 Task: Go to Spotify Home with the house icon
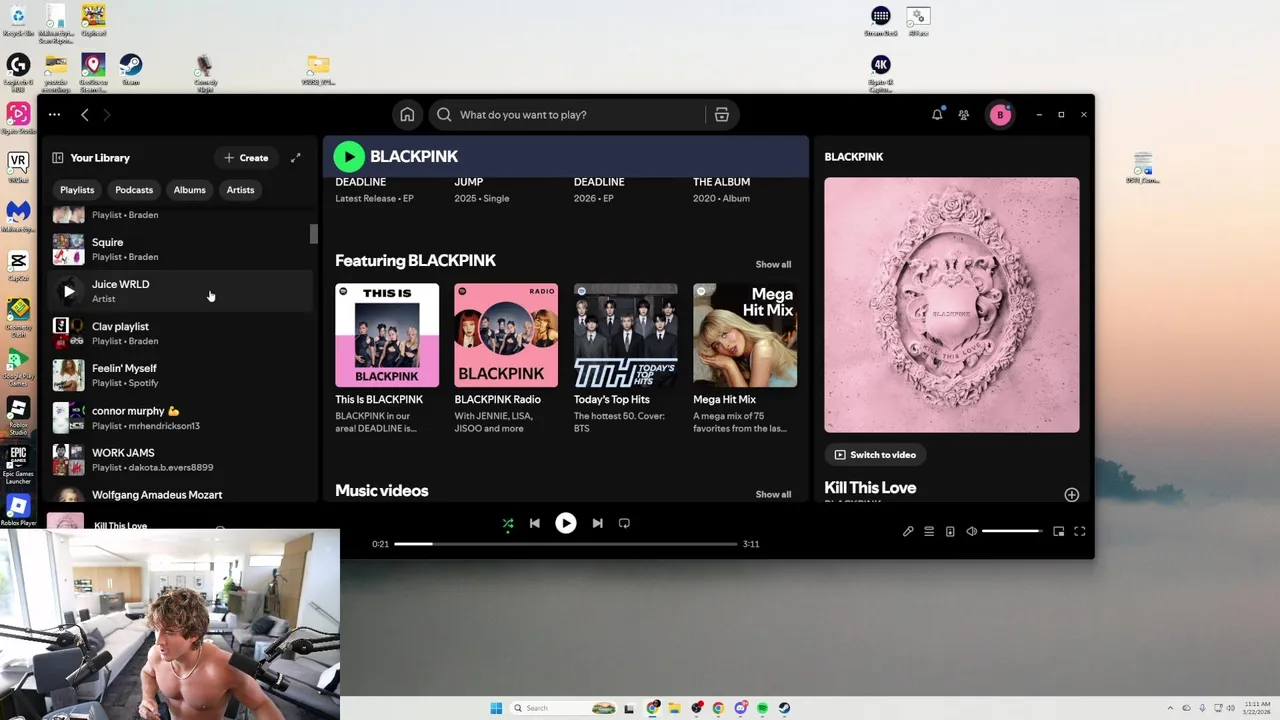click(407, 115)
